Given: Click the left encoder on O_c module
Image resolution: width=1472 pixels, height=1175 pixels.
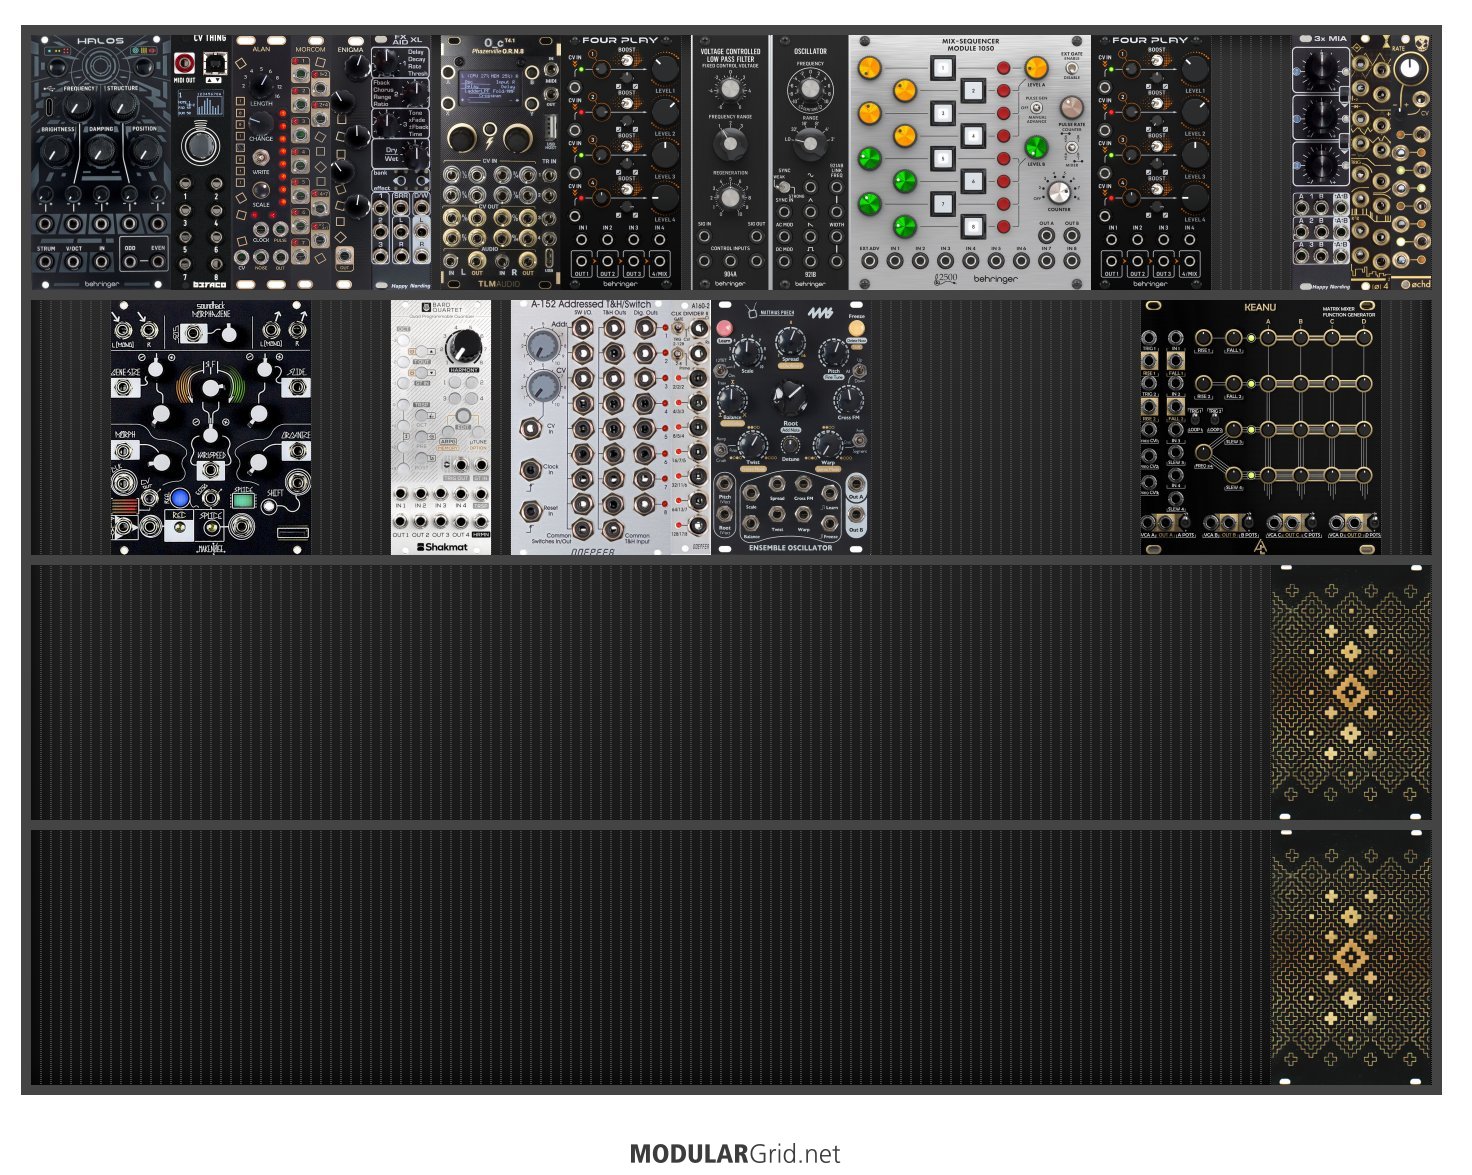Looking at the screenshot, I should (461, 136).
